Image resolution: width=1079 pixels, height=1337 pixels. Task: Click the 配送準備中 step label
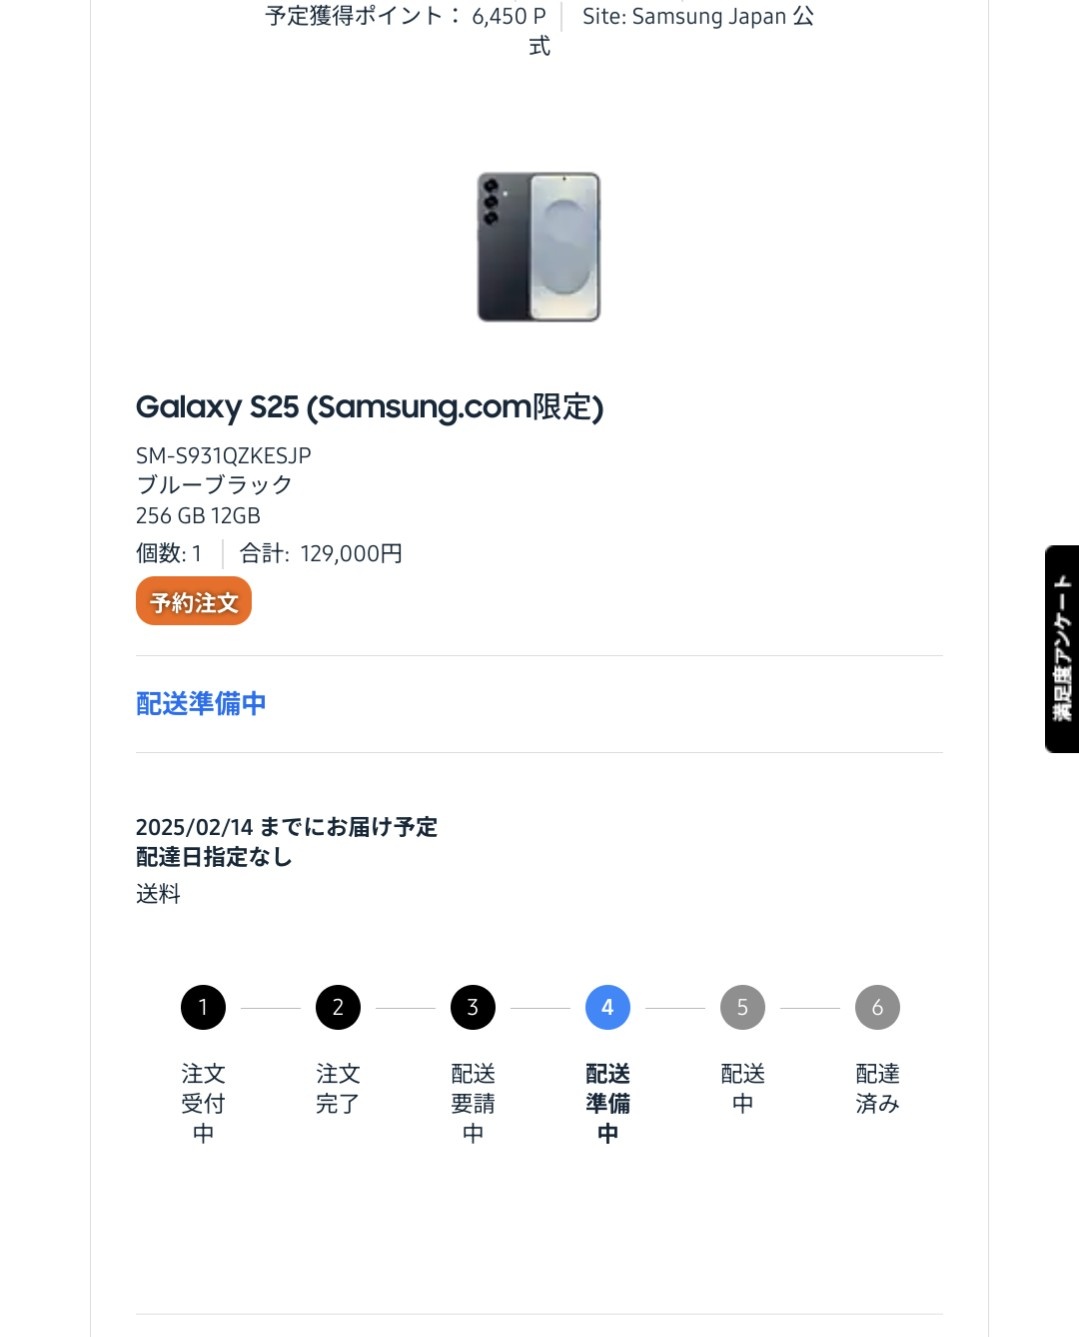click(608, 1103)
